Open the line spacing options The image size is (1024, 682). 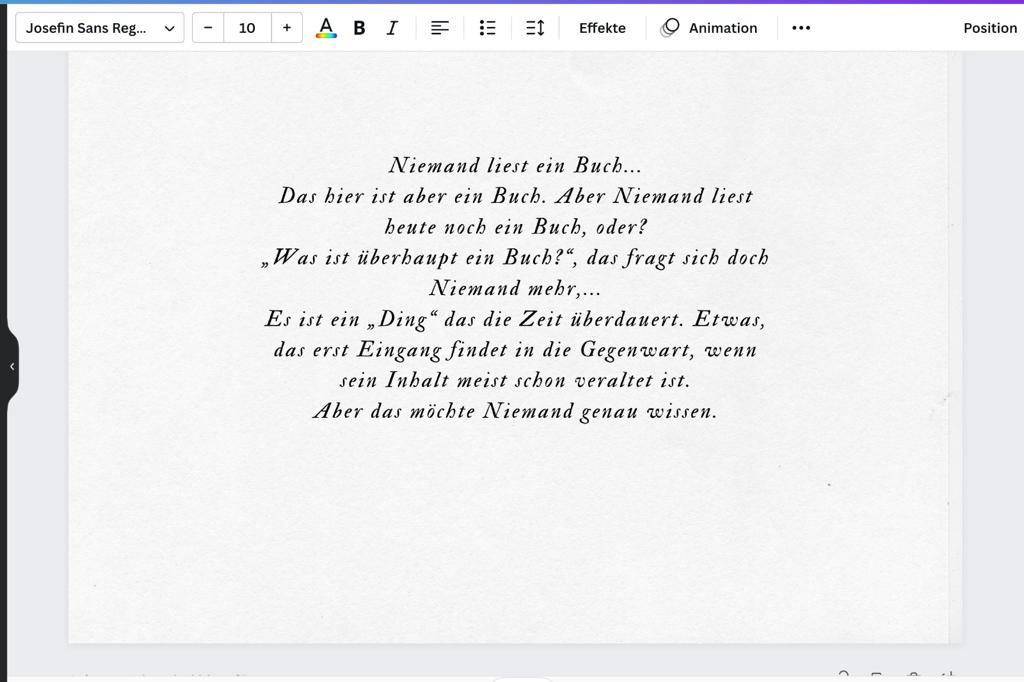[535, 28]
